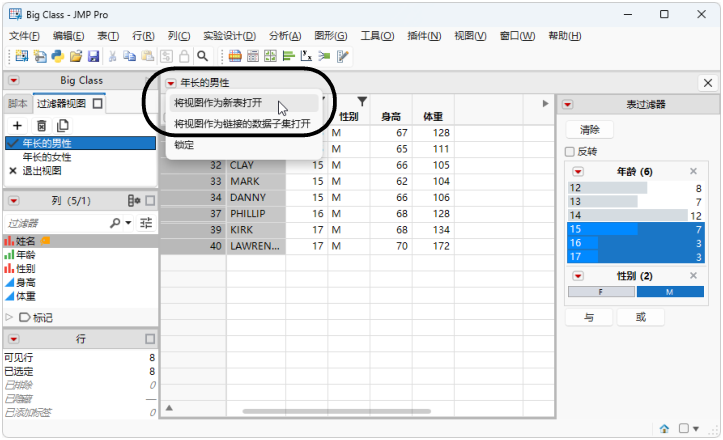Switch to the 脚本 tab

(x=18, y=104)
